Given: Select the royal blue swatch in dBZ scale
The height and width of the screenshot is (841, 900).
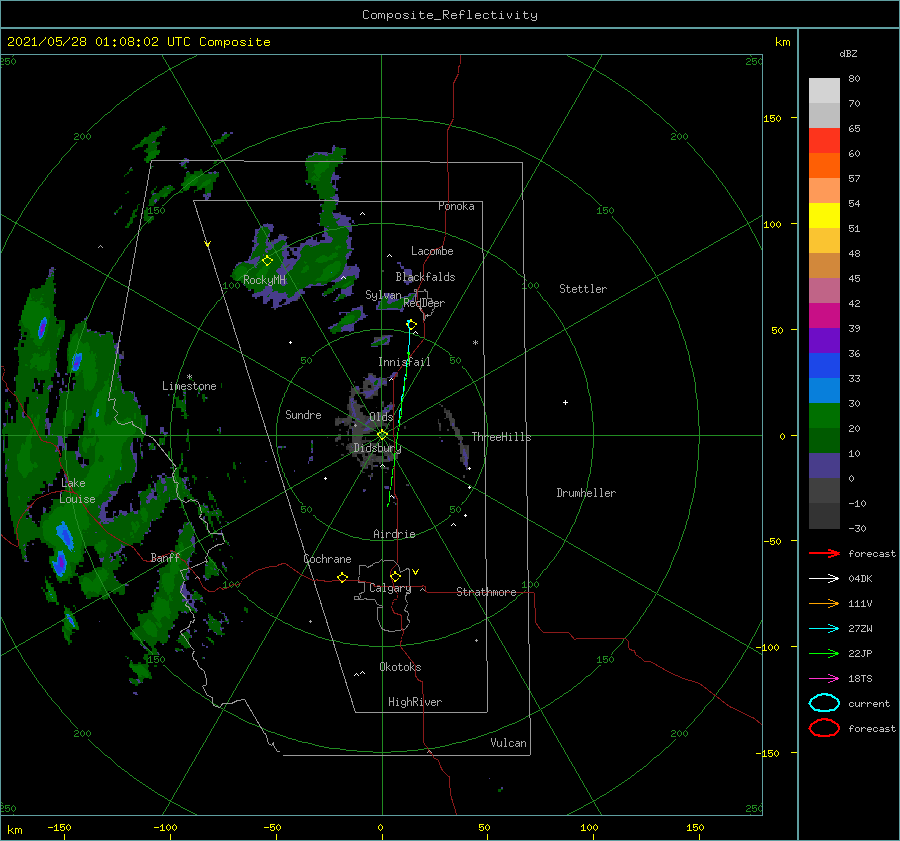Looking at the screenshot, I should point(824,366).
